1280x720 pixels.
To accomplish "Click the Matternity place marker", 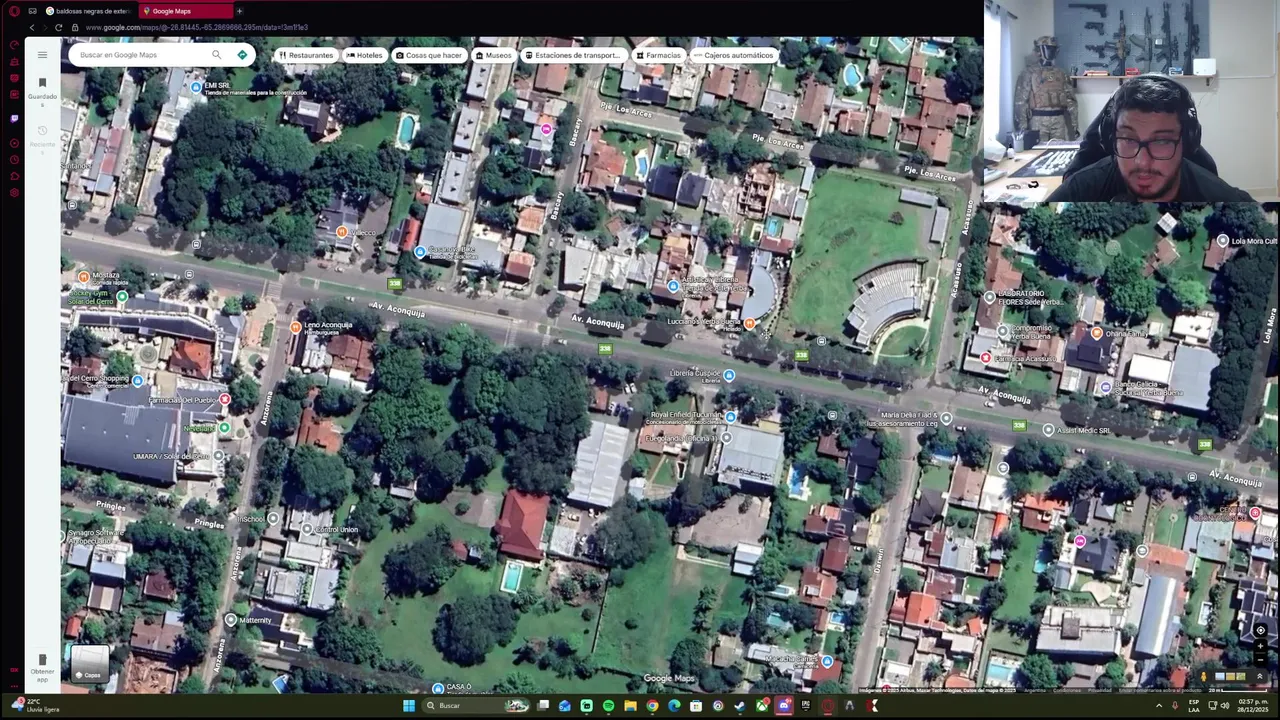I will [x=231, y=620].
